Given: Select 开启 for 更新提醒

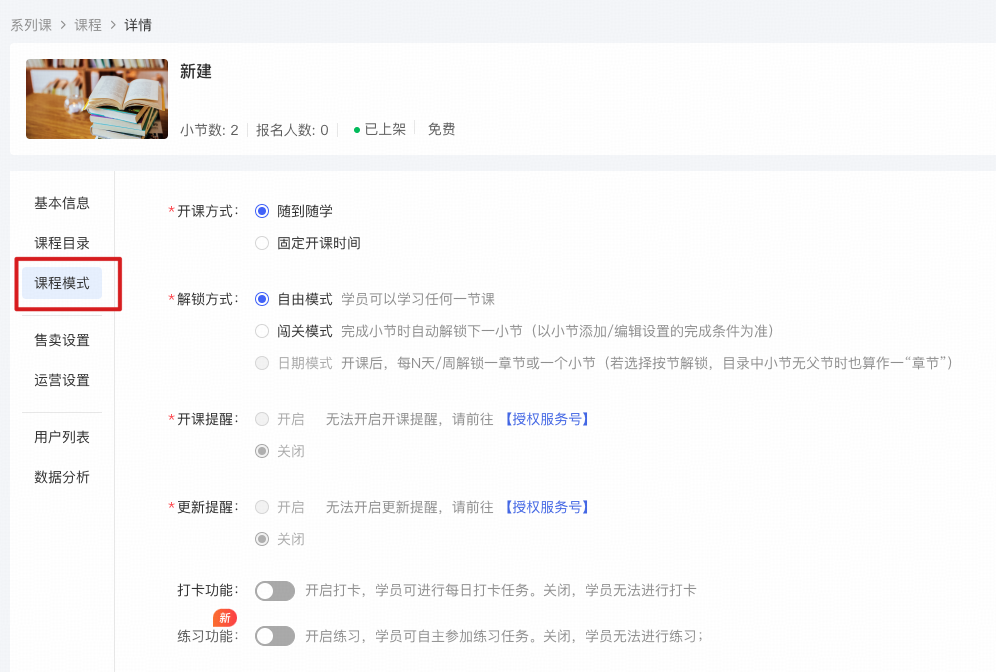Looking at the screenshot, I should 262,507.
